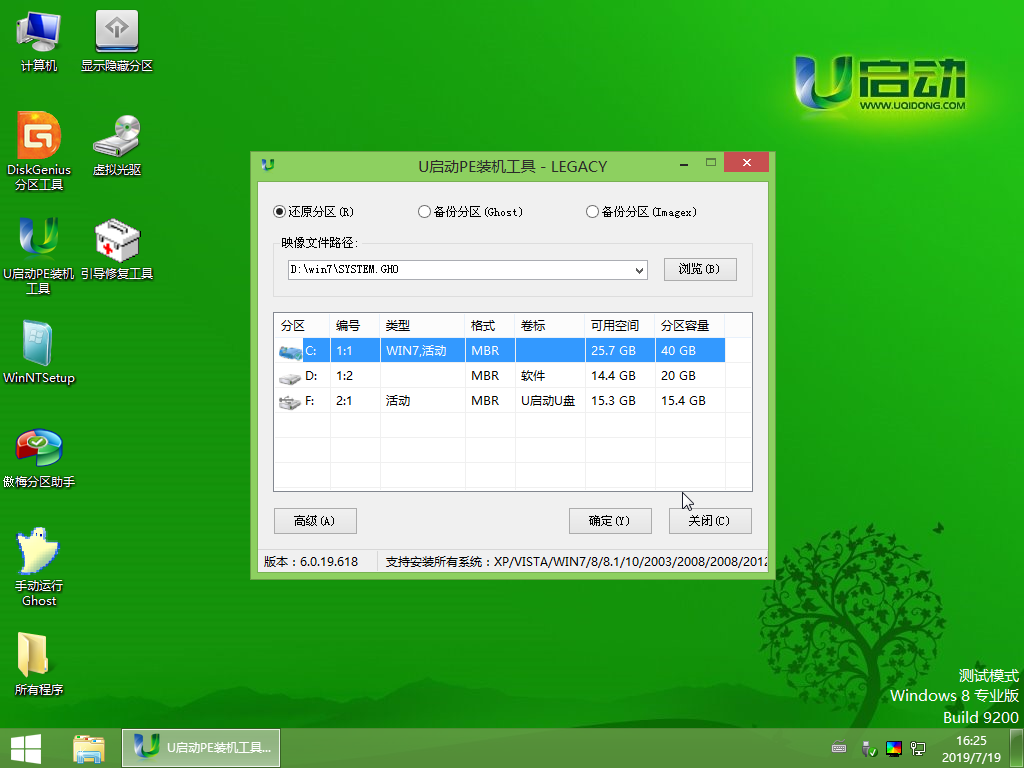Click the 15.4 GB capacity cell
The height and width of the screenshot is (768, 1024).
click(690, 400)
